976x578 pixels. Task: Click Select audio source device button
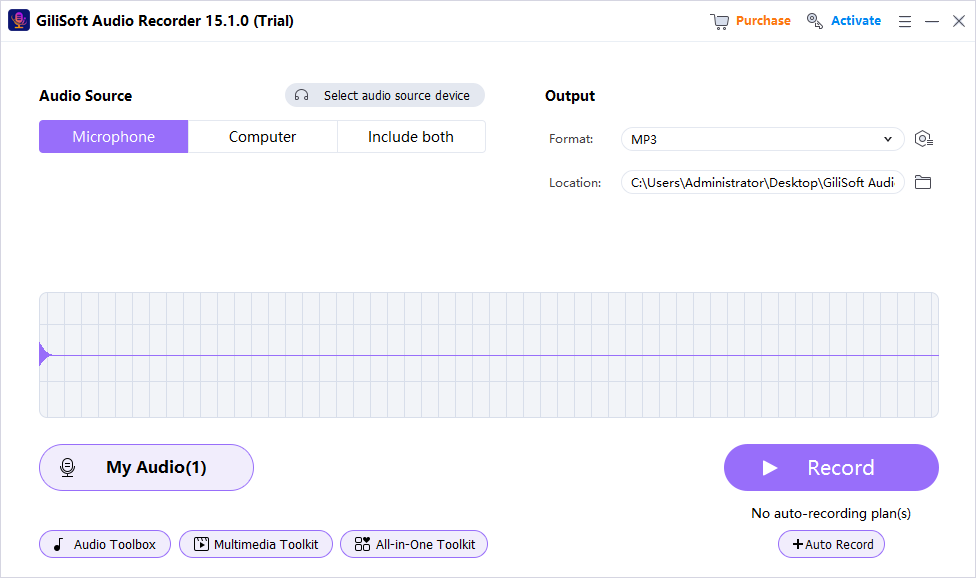385,95
